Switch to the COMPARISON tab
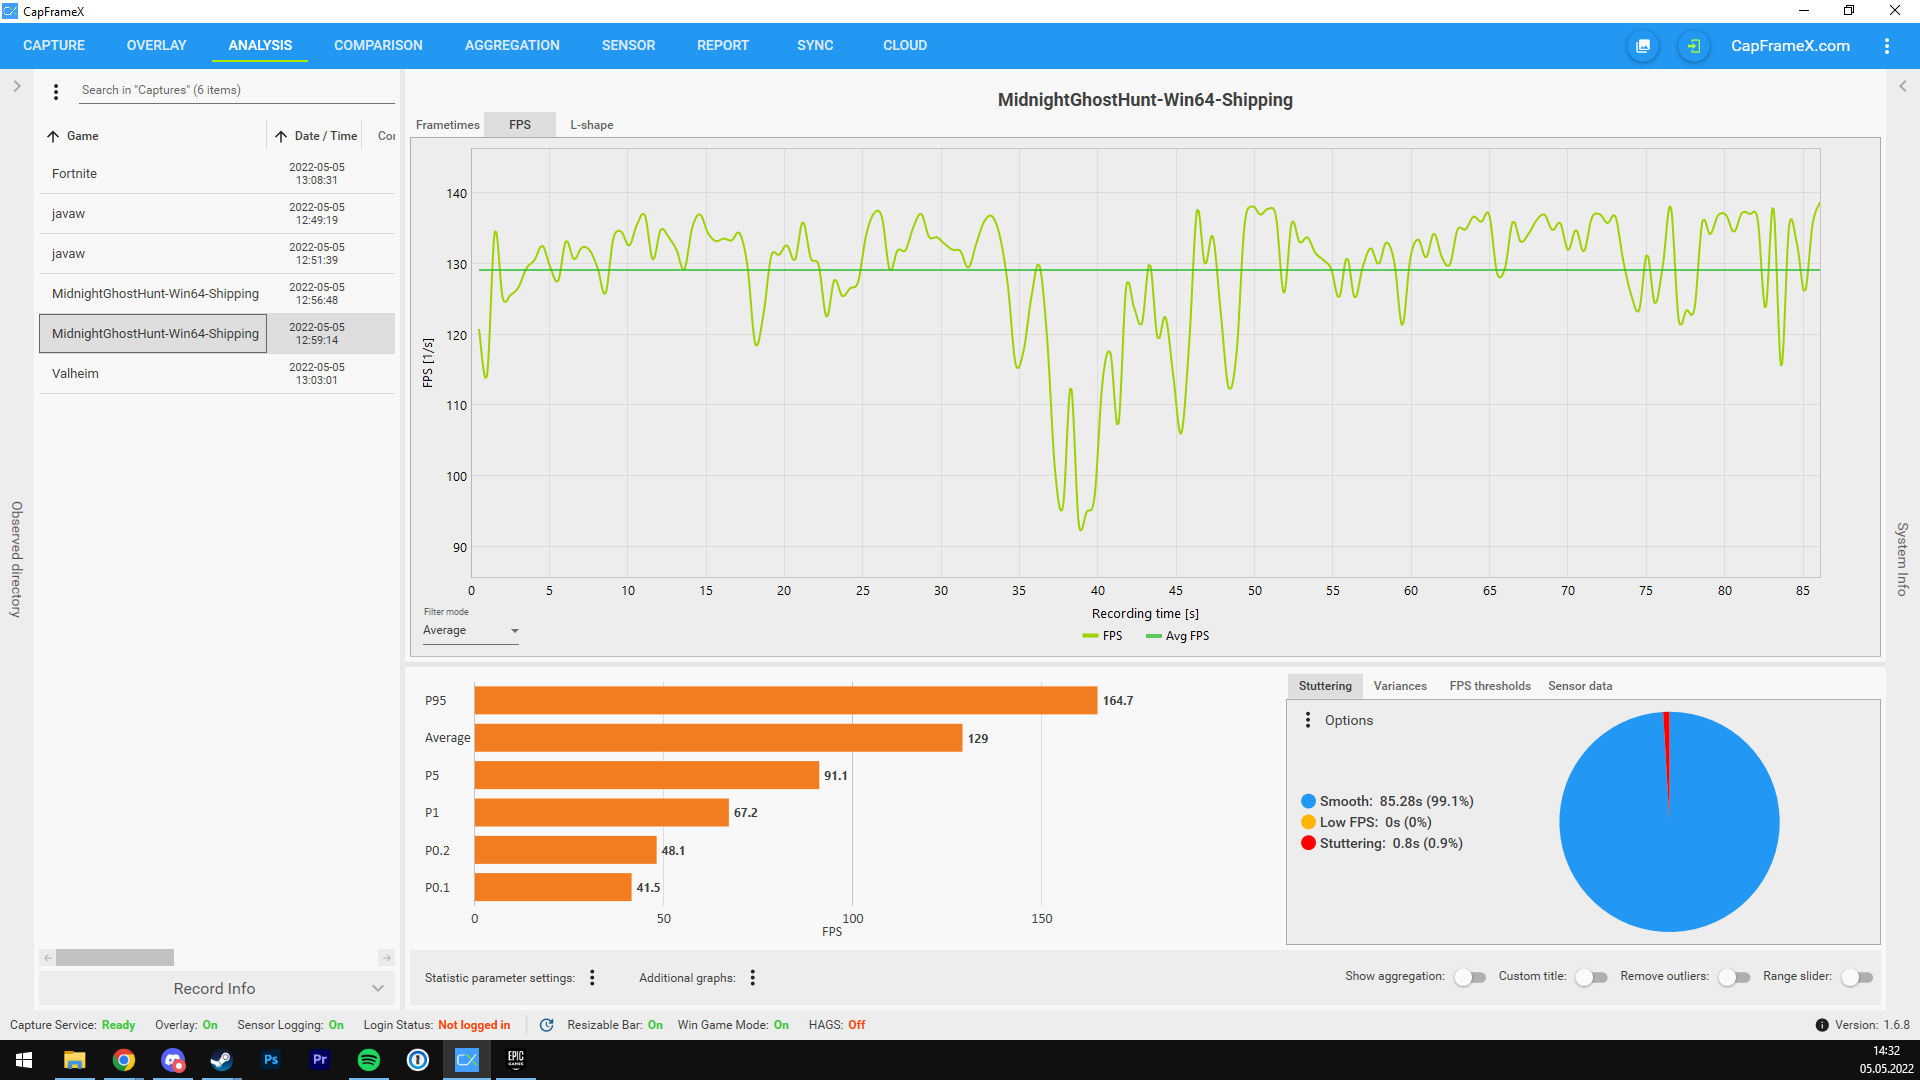 [x=378, y=46]
